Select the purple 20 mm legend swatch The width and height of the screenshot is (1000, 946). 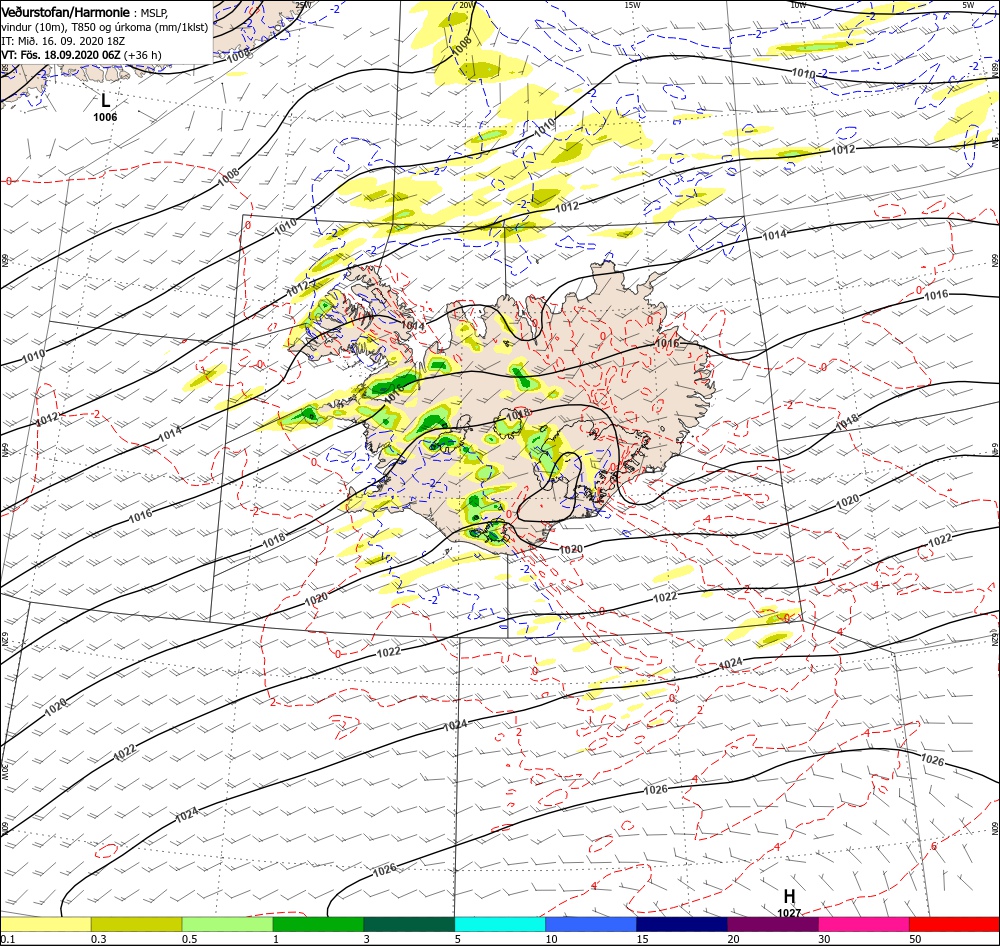pyautogui.click(x=772, y=924)
